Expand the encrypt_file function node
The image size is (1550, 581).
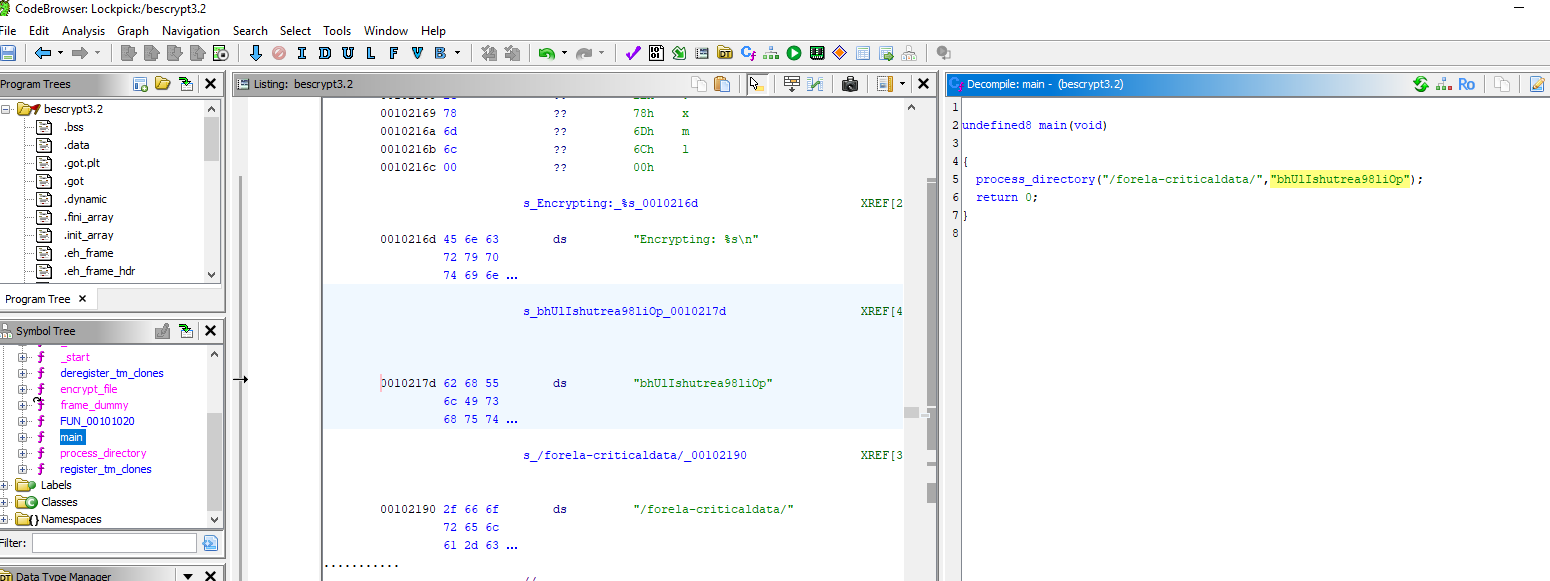[x=23, y=389]
